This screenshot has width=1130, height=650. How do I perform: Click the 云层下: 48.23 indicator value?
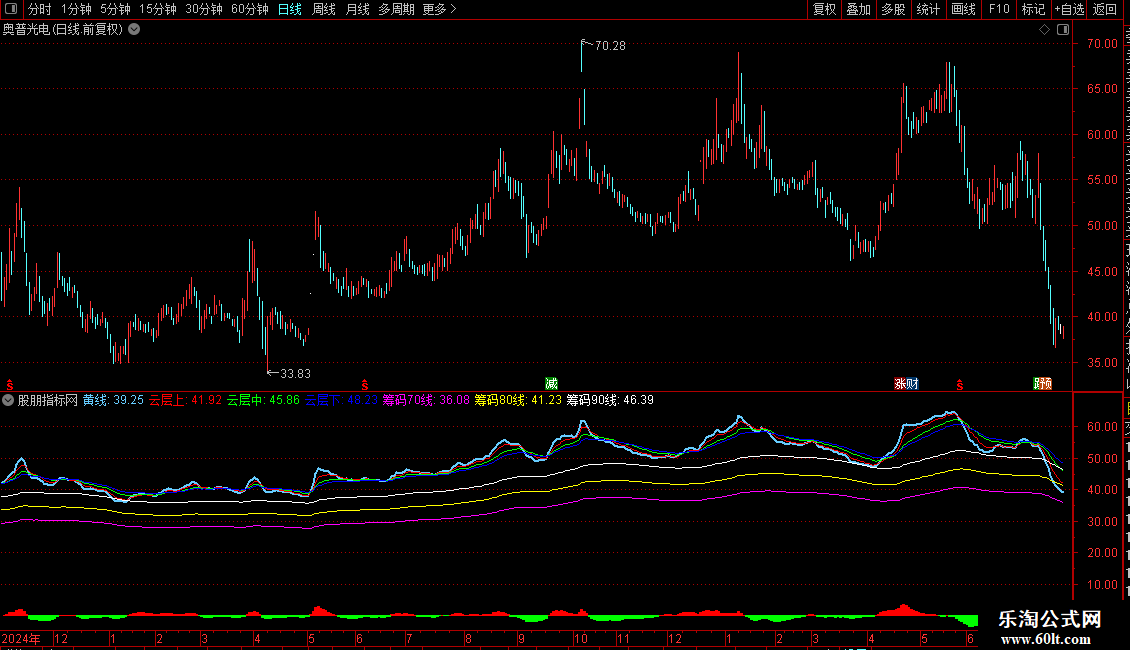pos(341,400)
